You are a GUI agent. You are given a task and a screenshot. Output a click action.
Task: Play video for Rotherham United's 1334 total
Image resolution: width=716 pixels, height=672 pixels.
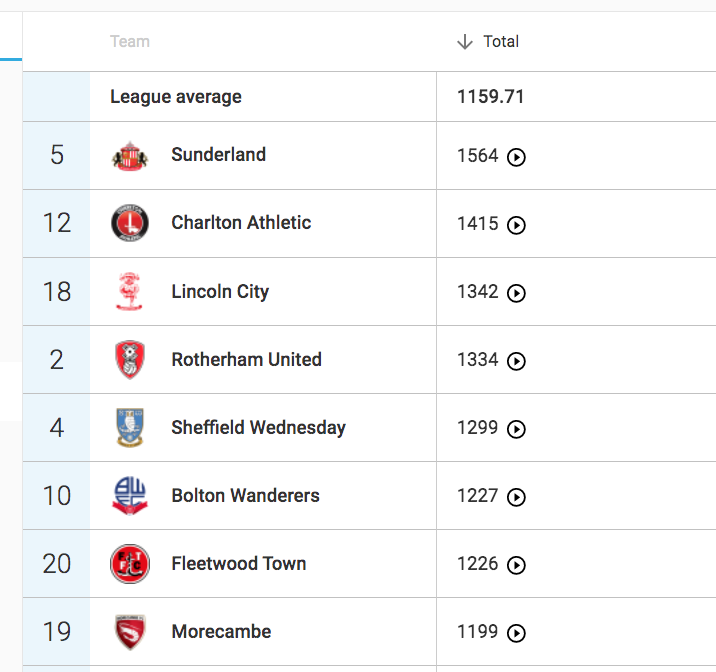[516, 361]
